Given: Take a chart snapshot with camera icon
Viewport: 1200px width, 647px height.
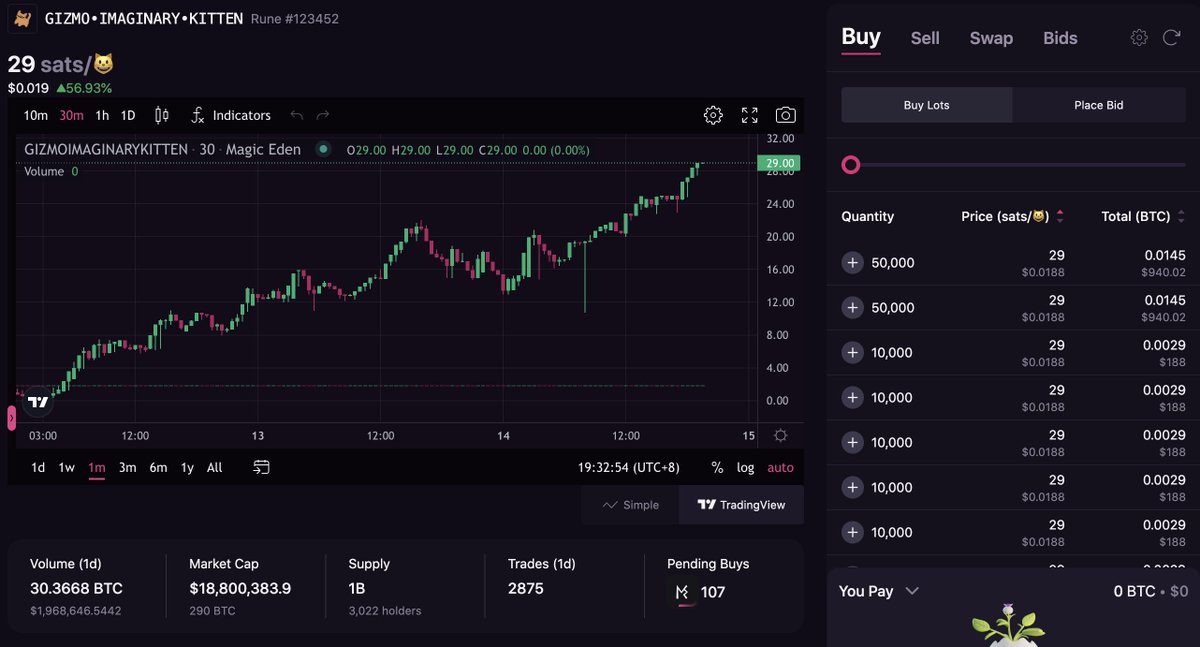Looking at the screenshot, I should tap(786, 115).
